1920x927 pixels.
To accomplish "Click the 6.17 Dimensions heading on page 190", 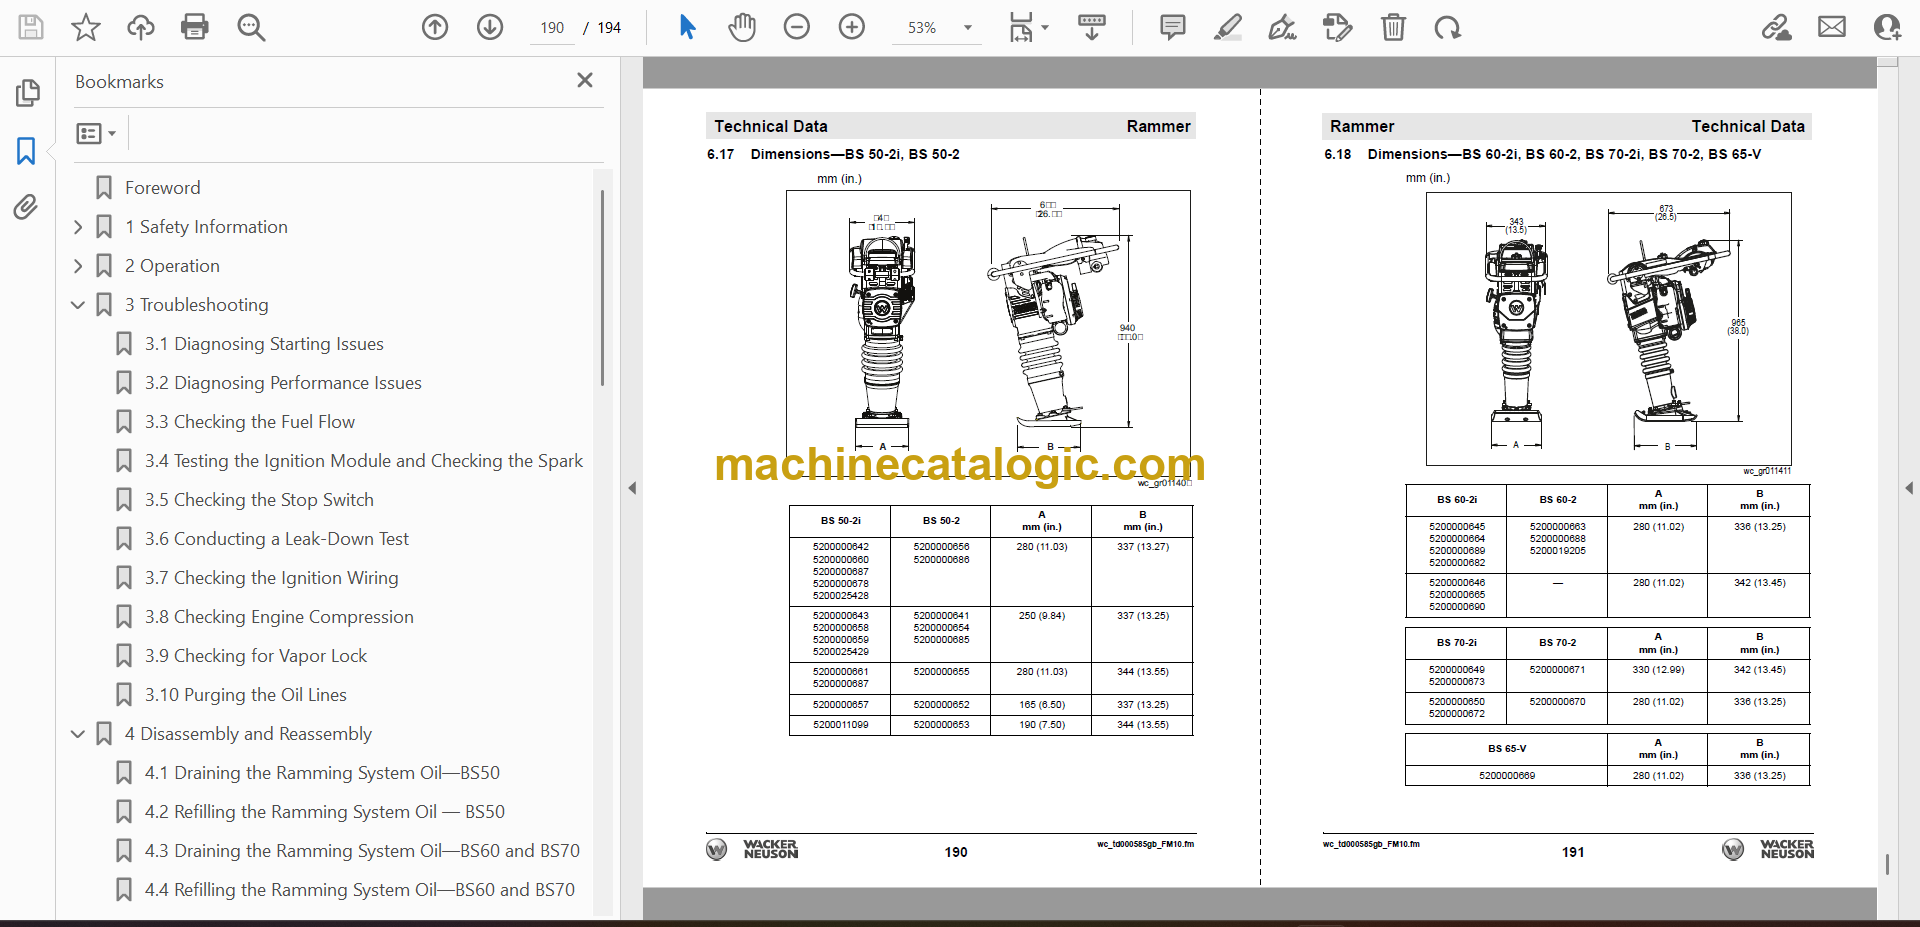I will tap(833, 154).
